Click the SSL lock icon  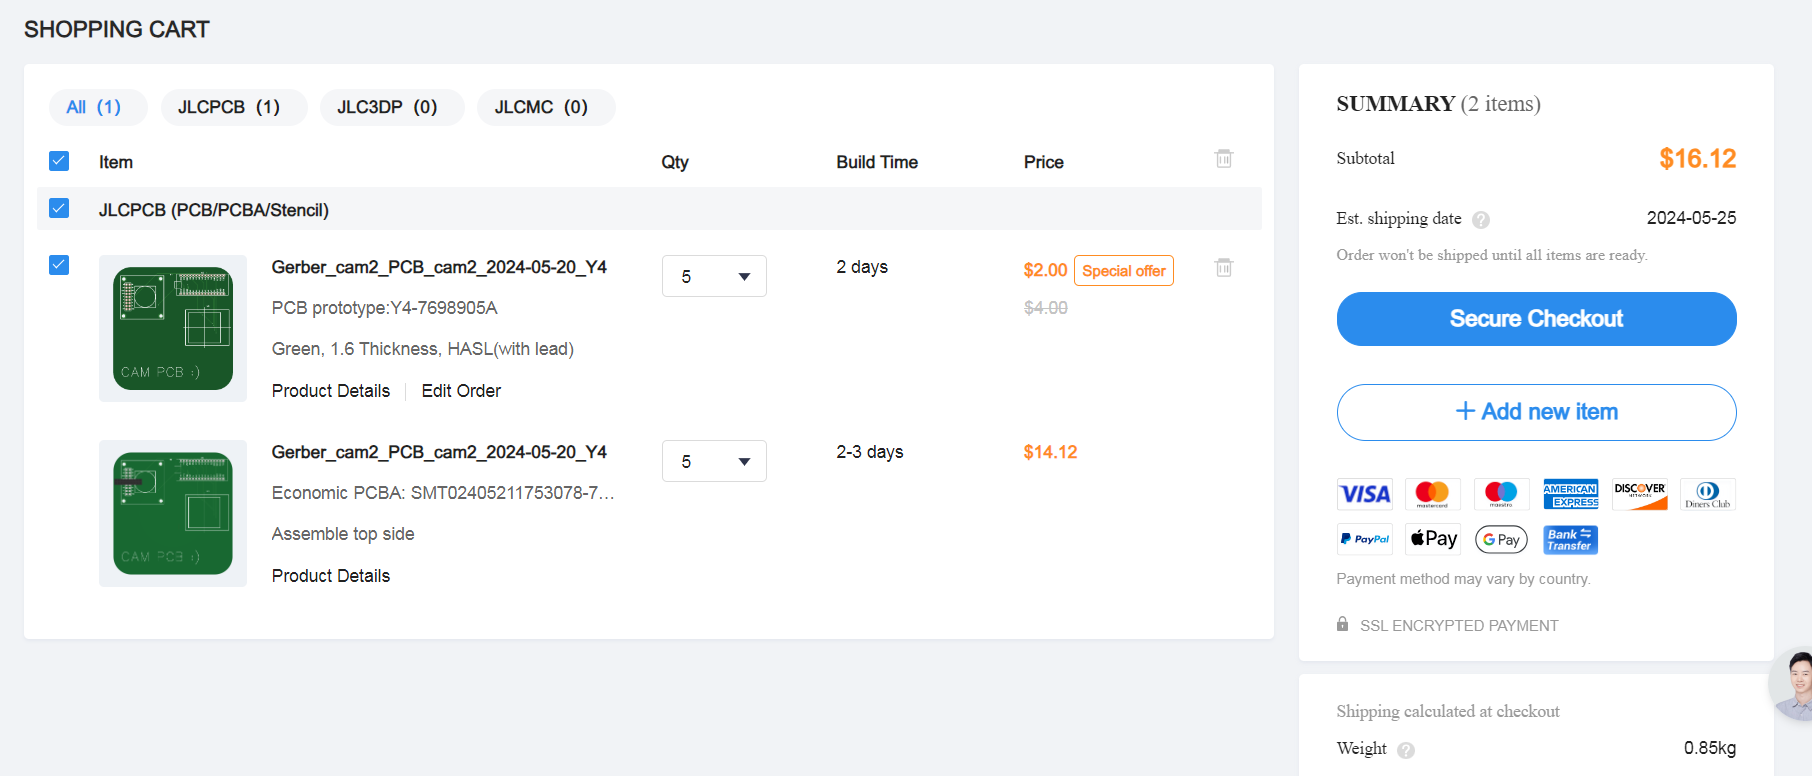1342,624
